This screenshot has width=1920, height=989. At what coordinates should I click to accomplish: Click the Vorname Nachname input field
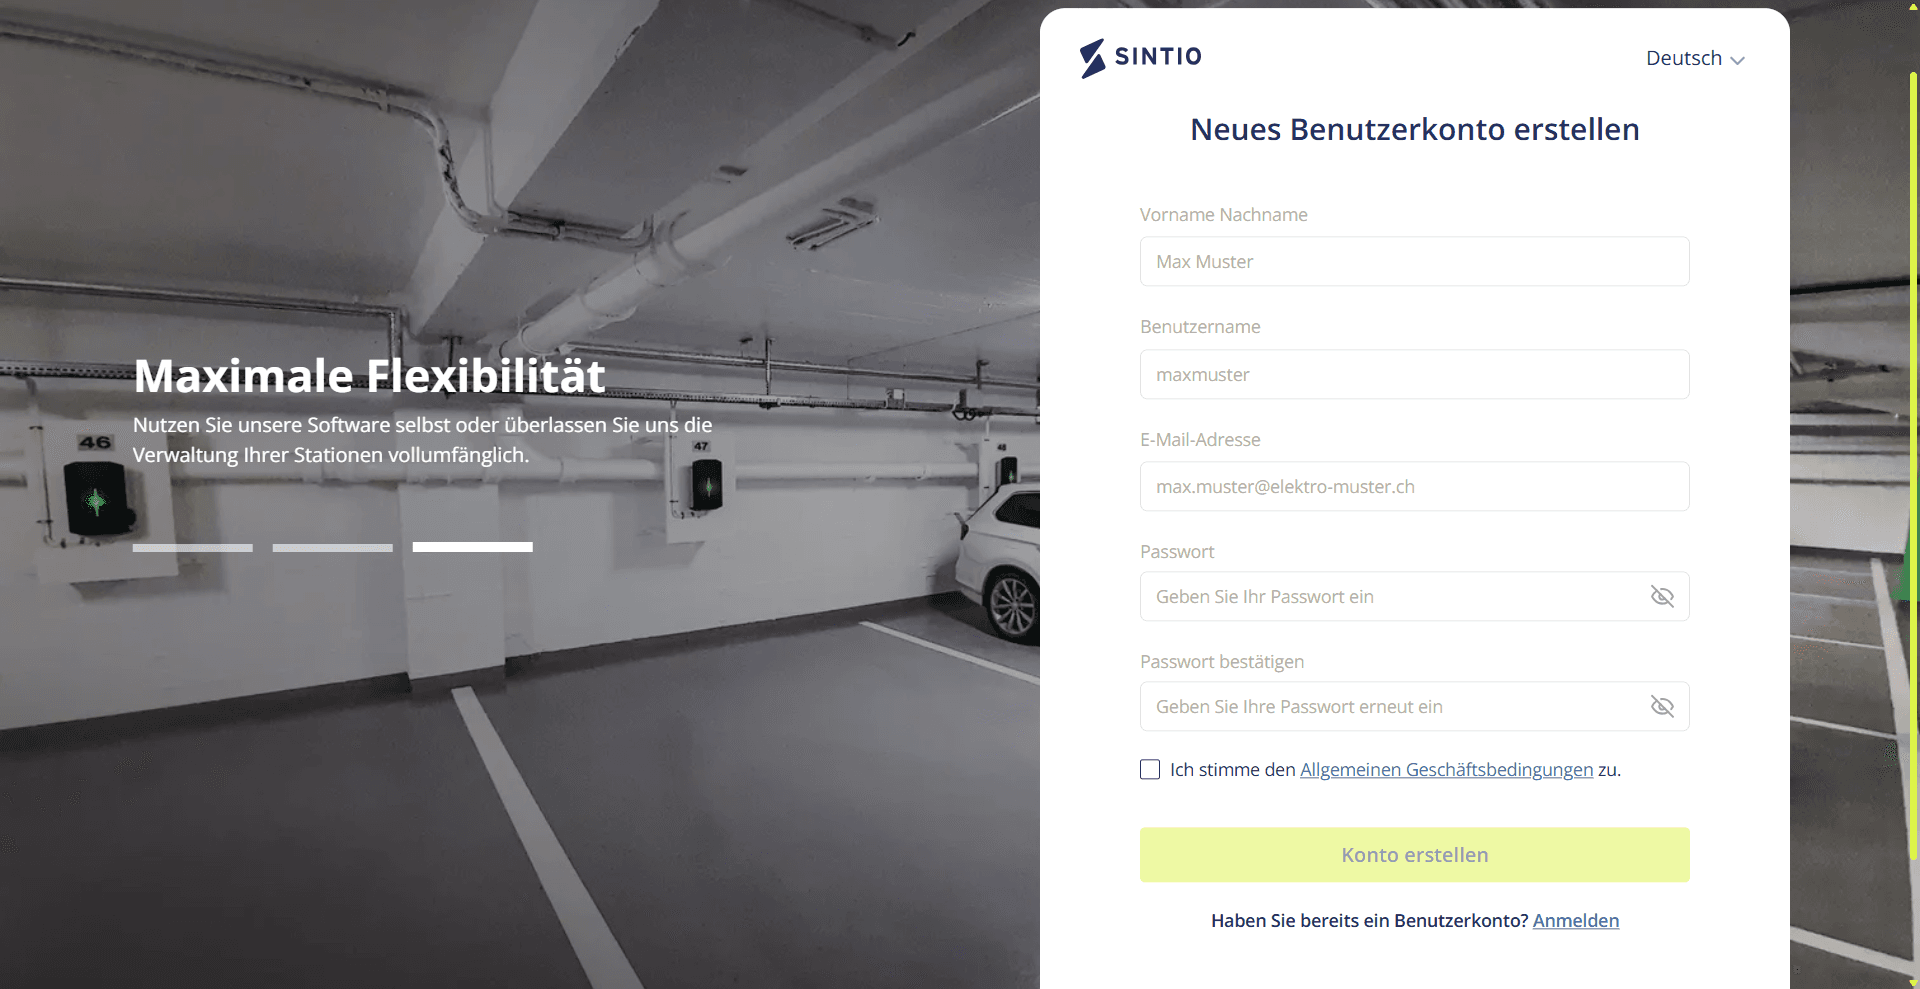(1414, 262)
